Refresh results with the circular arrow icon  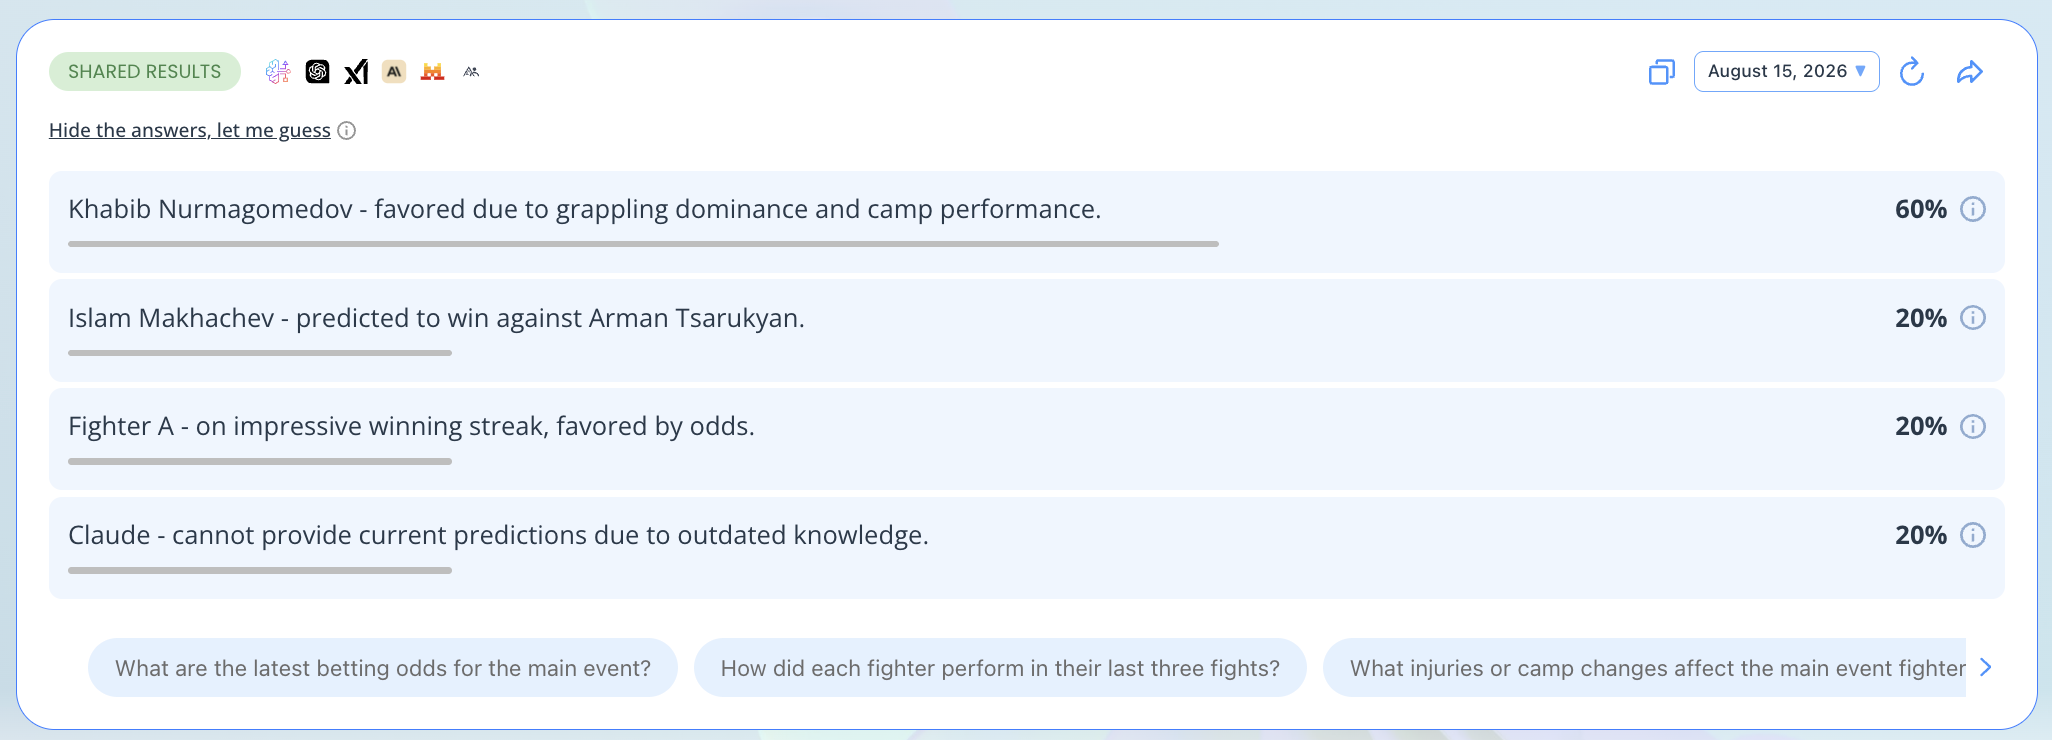pos(1912,72)
